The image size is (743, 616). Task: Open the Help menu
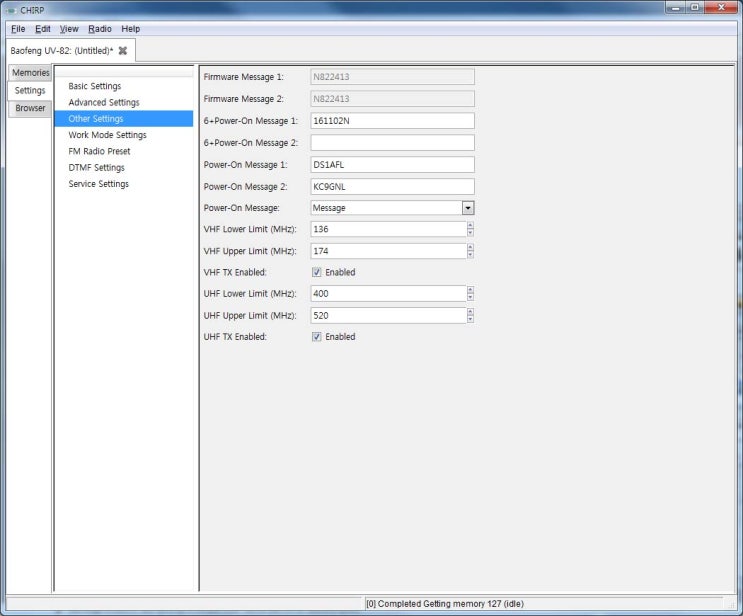(130, 29)
